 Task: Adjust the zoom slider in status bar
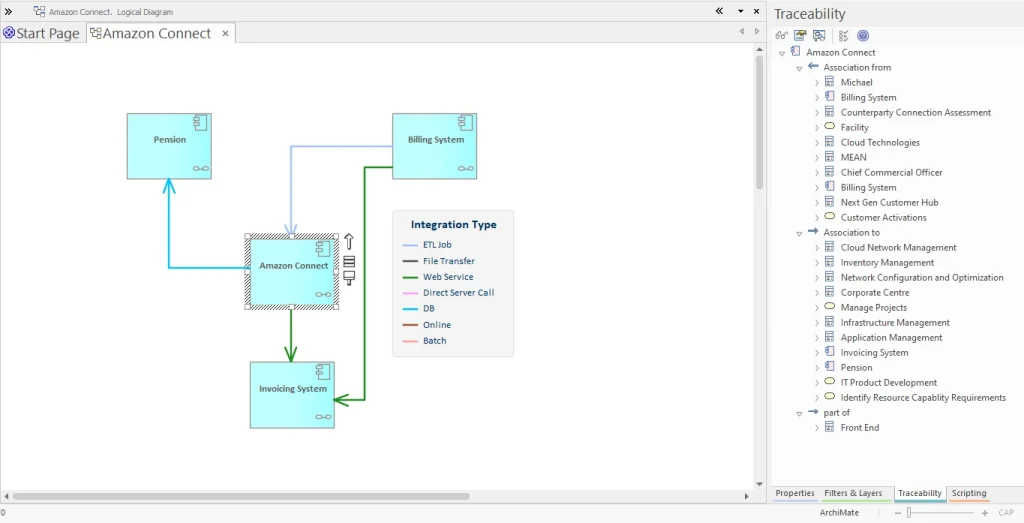[x=908, y=513]
